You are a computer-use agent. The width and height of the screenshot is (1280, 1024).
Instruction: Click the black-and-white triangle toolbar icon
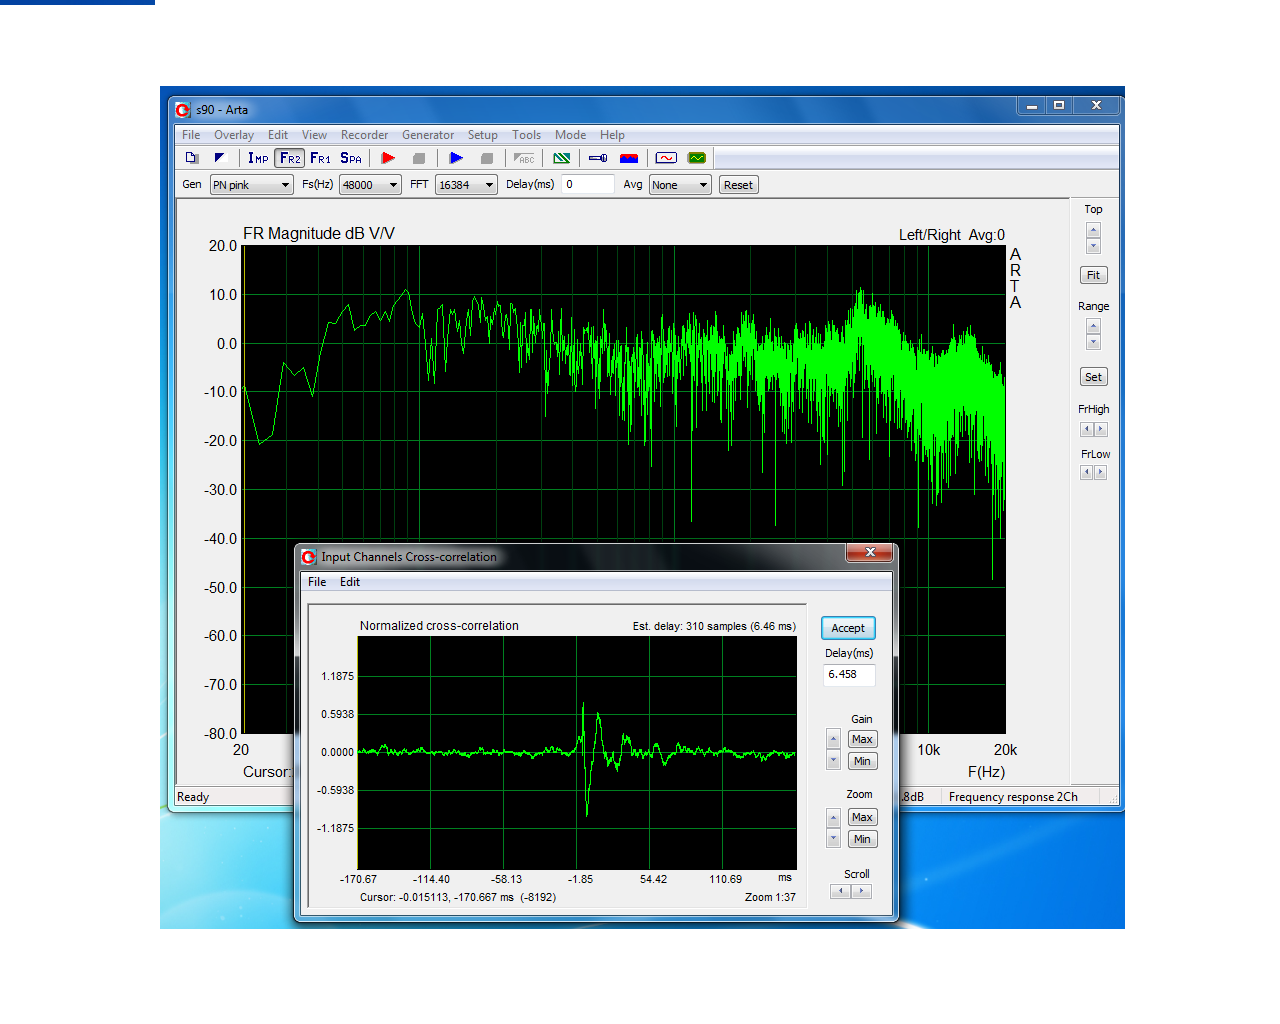click(221, 158)
